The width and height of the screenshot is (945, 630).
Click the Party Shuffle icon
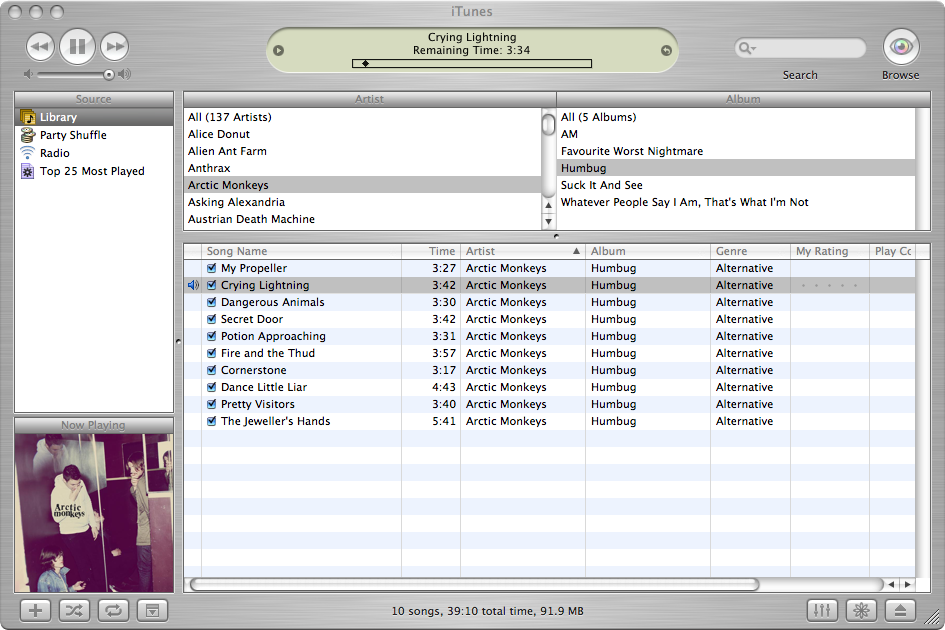28,135
